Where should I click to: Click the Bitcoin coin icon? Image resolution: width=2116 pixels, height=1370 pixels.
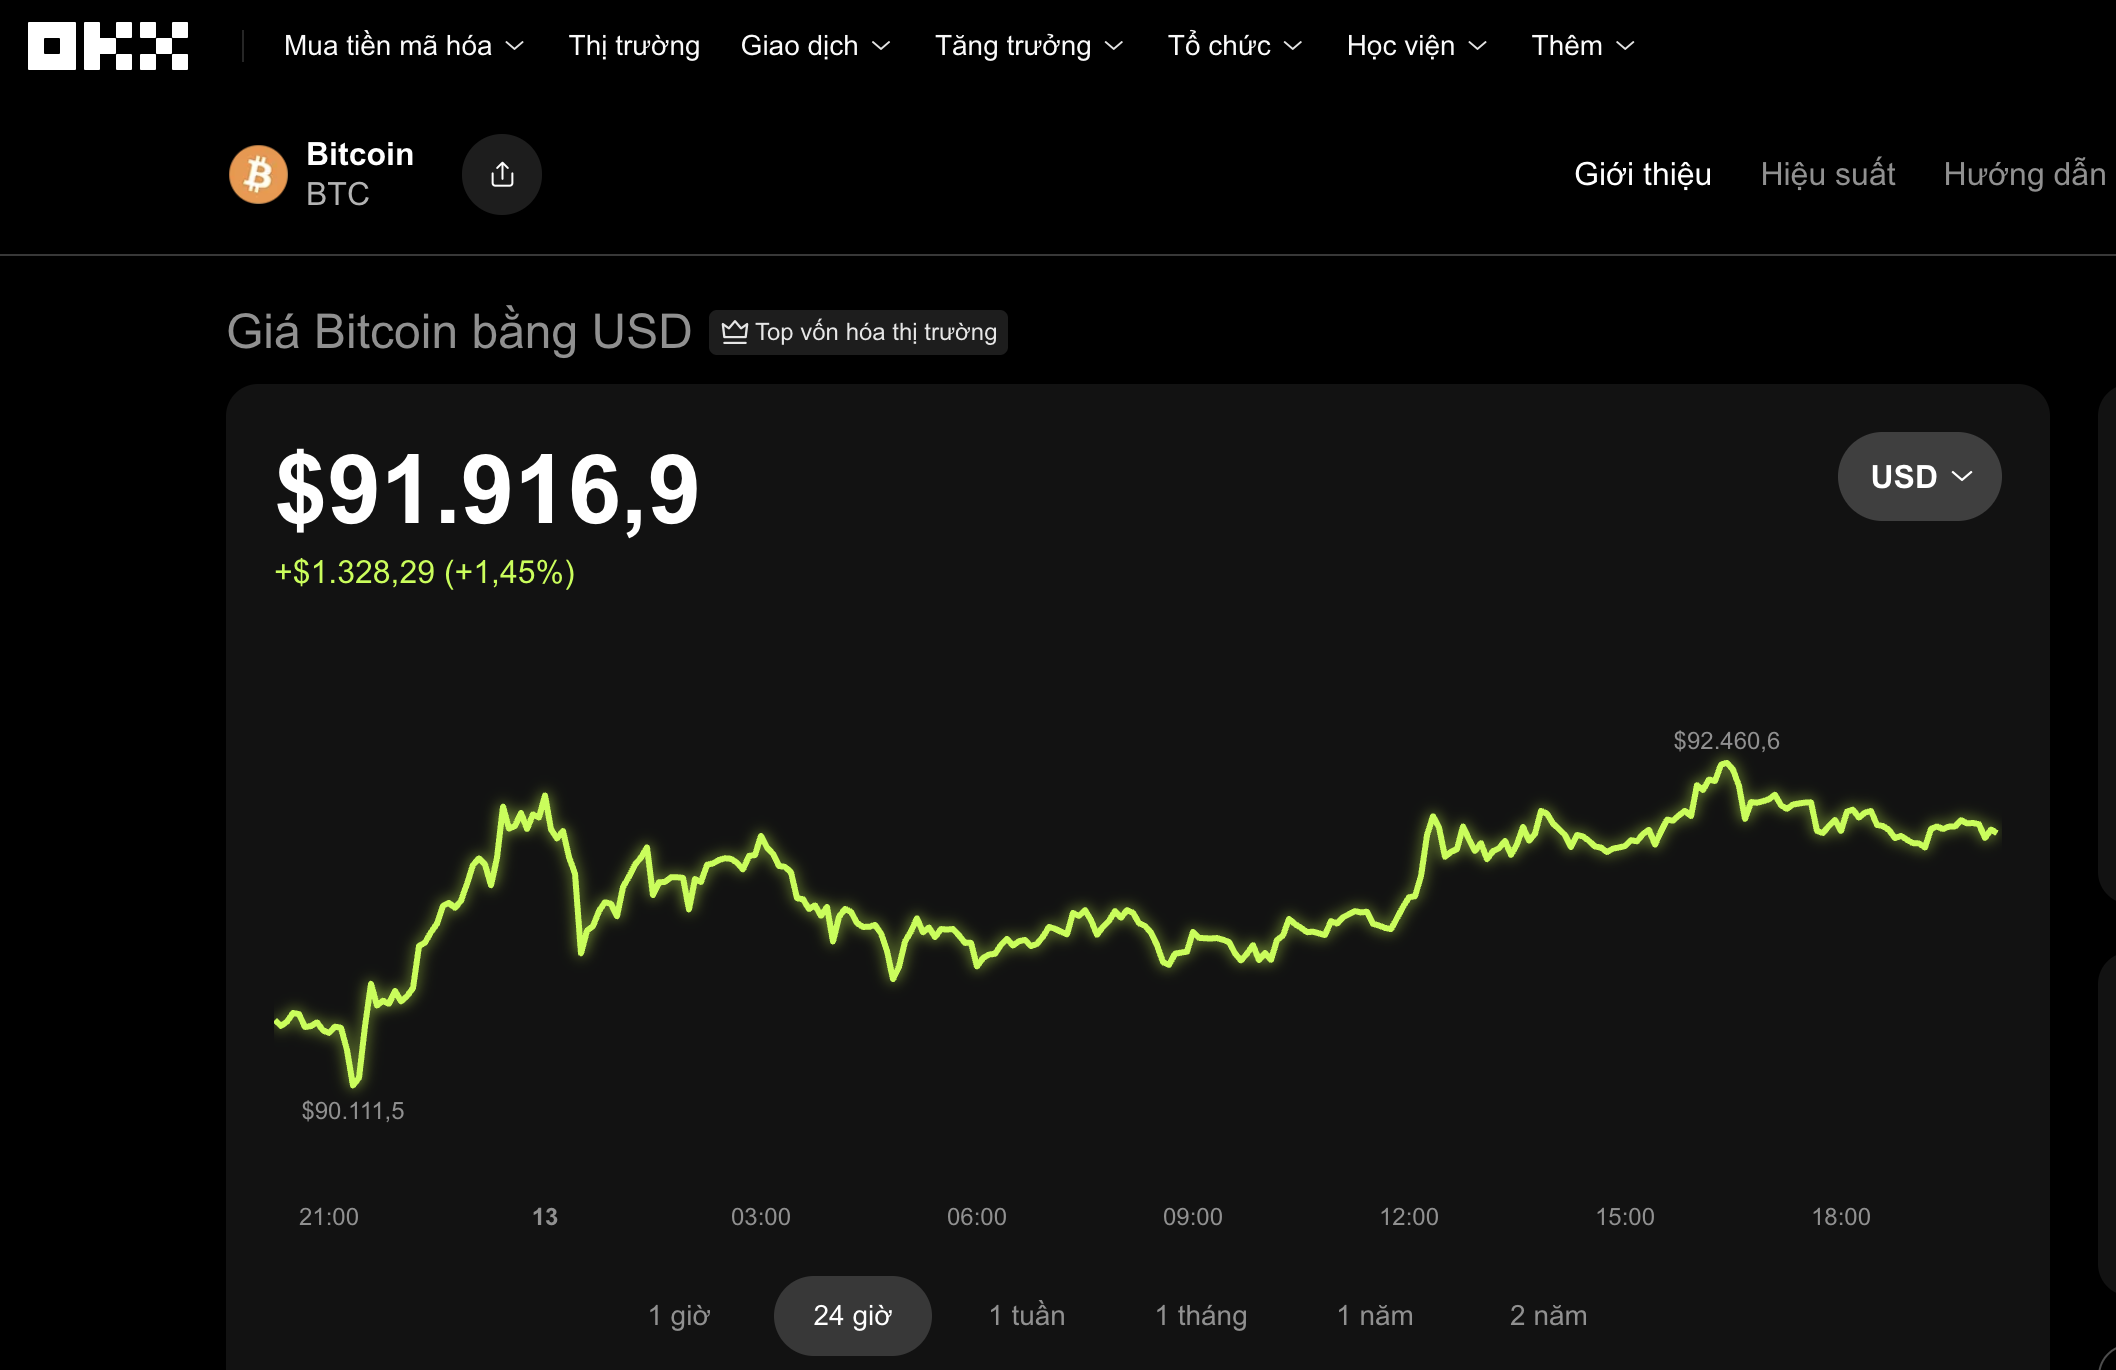tap(257, 174)
